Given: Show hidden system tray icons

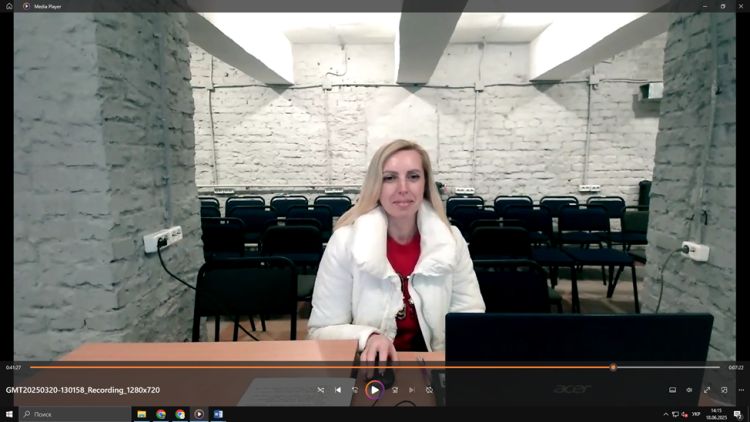Looking at the screenshot, I should [666, 414].
